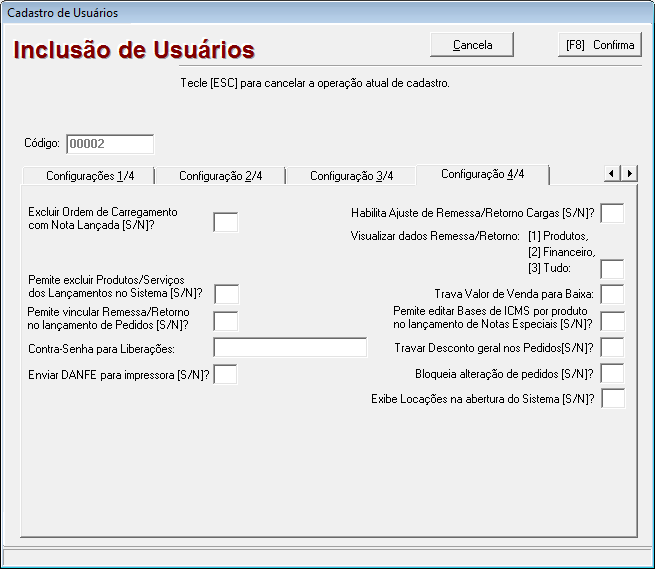The height and width of the screenshot is (569, 655).
Task: Open the Configuração 2/4 tab
Action: tap(220, 176)
